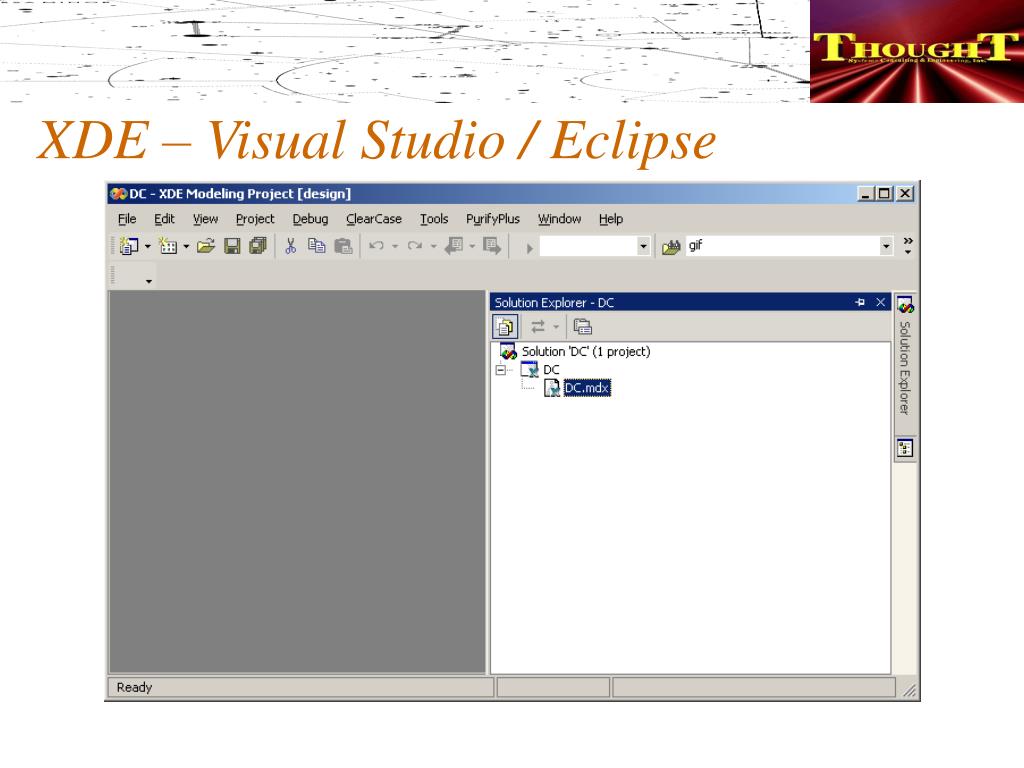Open the Navigate Backward dropdown arrow
The image size is (1024, 768).
[x=472, y=247]
